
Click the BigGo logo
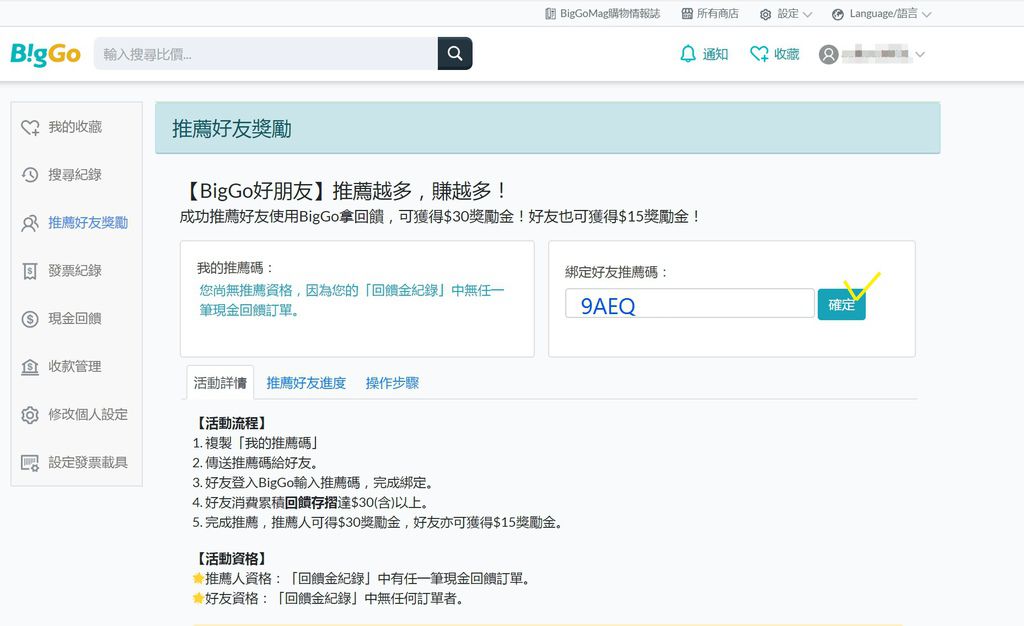[x=45, y=54]
